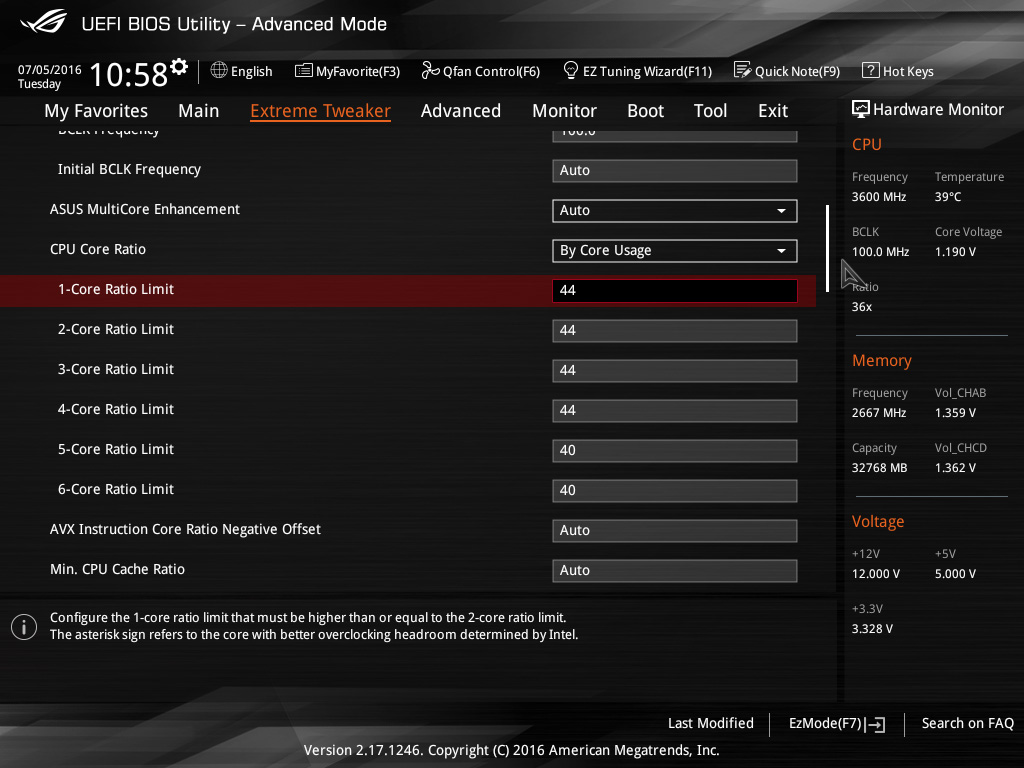Click Search on FAQ
The image size is (1024, 768).
(967, 723)
